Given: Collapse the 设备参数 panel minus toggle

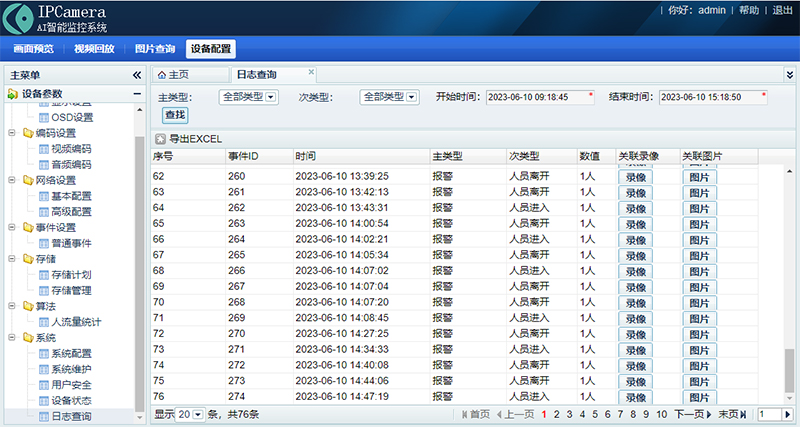Looking at the screenshot, I should (x=137, y=94).
